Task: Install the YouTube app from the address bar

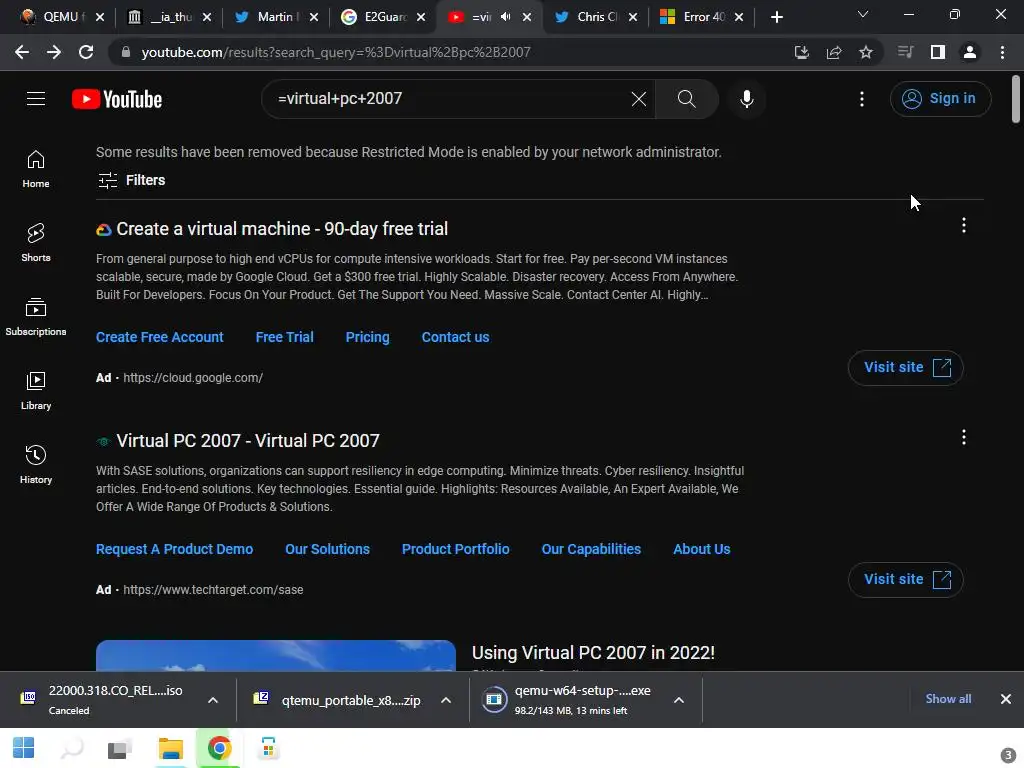Action: [x=801, y=52]
